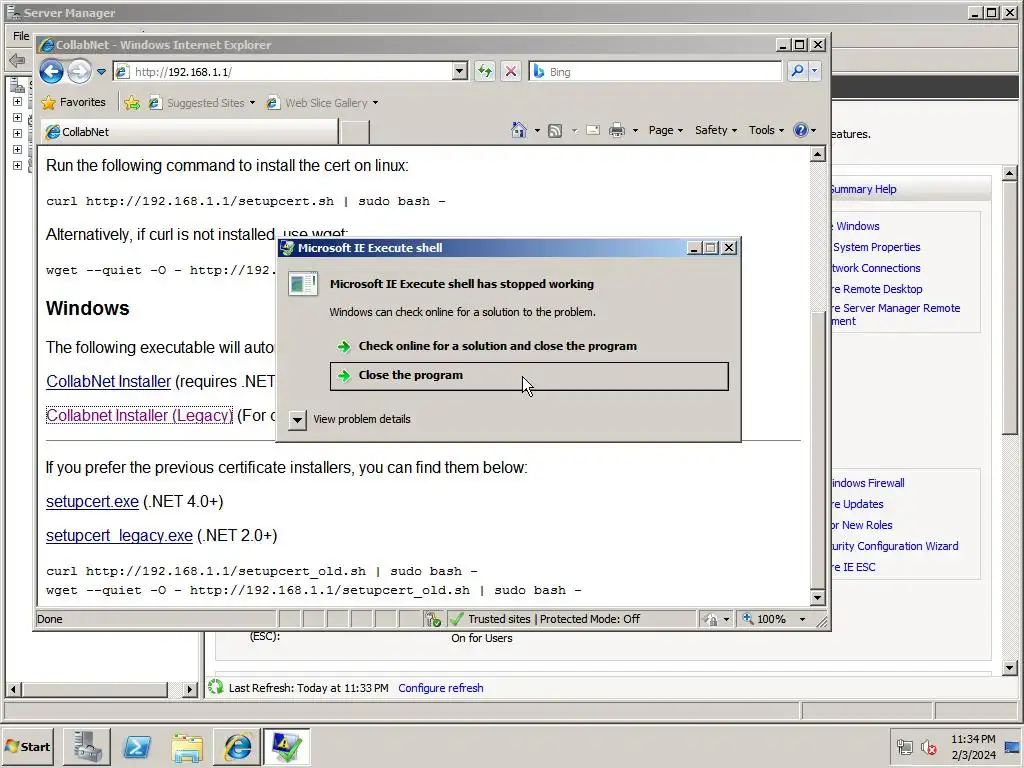Screen dimensions: 1024x768
Task: Open the Safety menu
Action: click(716, 130)
